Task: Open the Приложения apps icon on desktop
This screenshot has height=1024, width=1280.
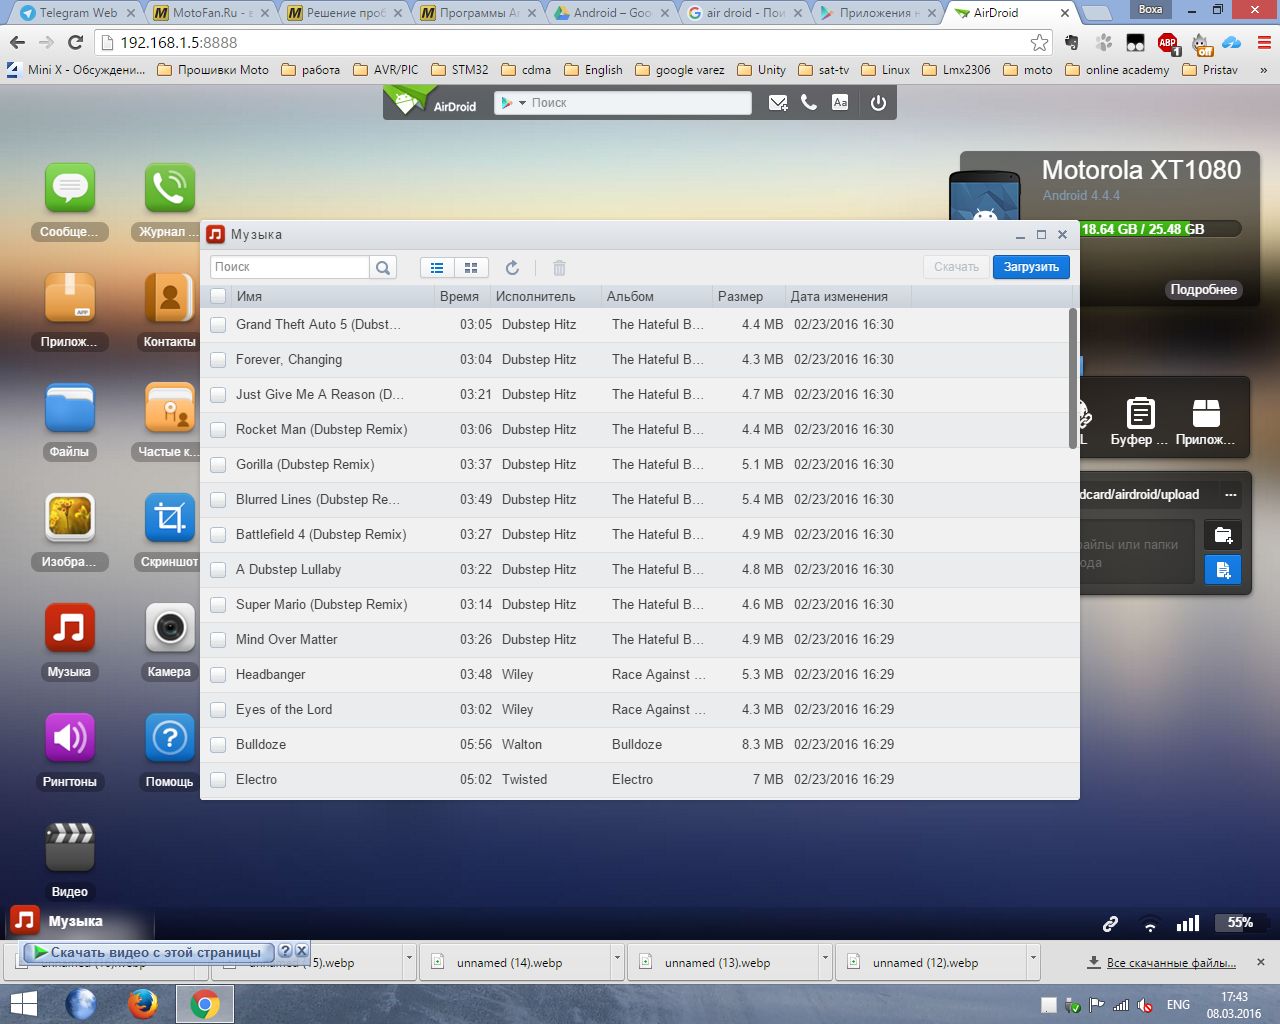Action: point(69,299)
